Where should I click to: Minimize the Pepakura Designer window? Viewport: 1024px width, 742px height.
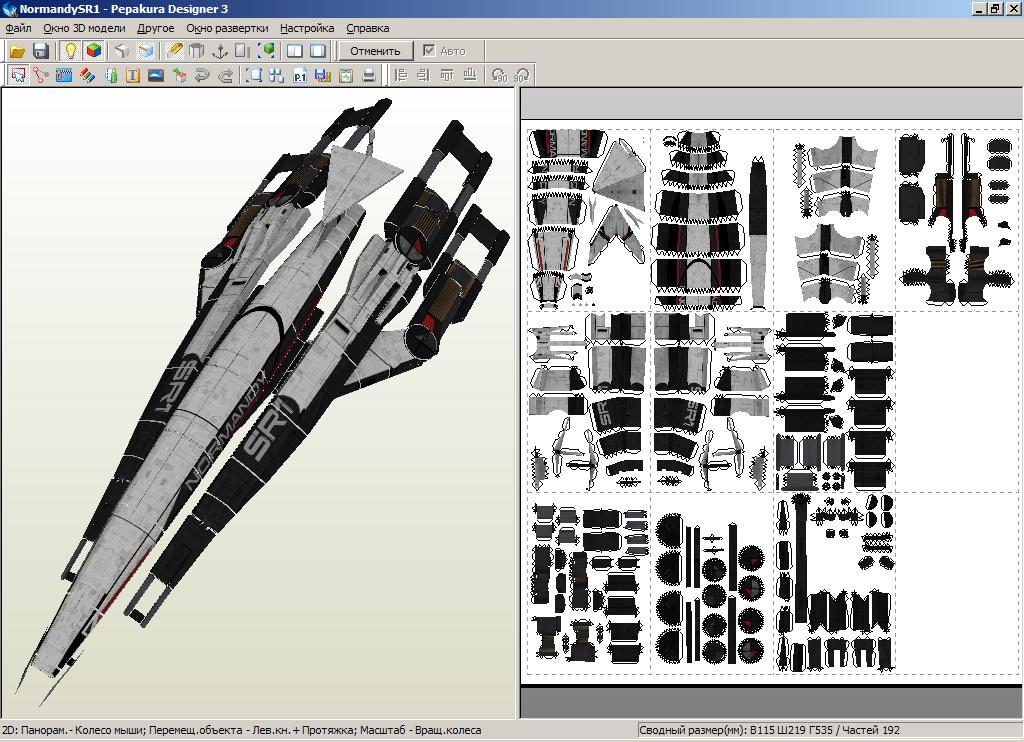(x=979, y=9)
